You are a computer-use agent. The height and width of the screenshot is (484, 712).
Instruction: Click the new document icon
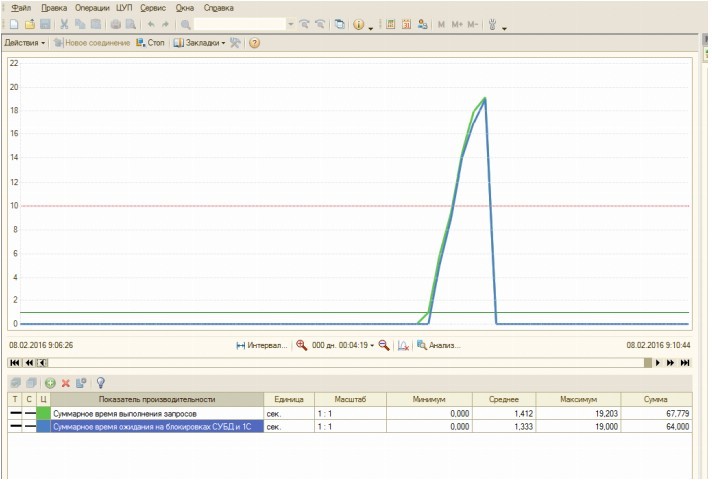14,25
